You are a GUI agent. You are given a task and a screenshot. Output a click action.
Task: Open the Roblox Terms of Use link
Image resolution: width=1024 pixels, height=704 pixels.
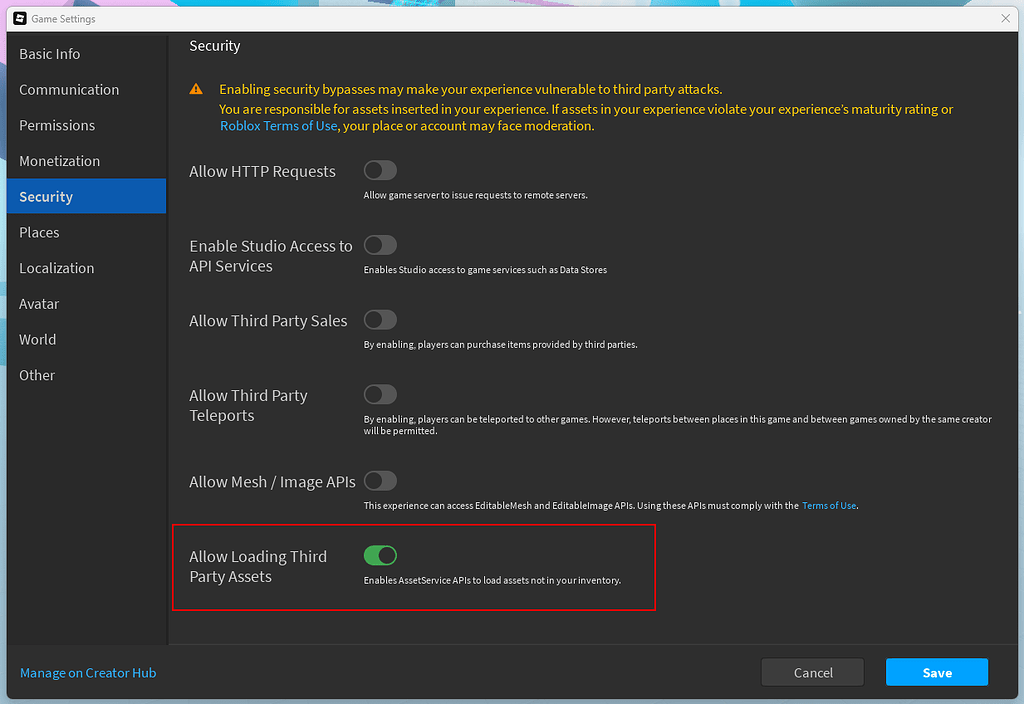coord(276,125)
